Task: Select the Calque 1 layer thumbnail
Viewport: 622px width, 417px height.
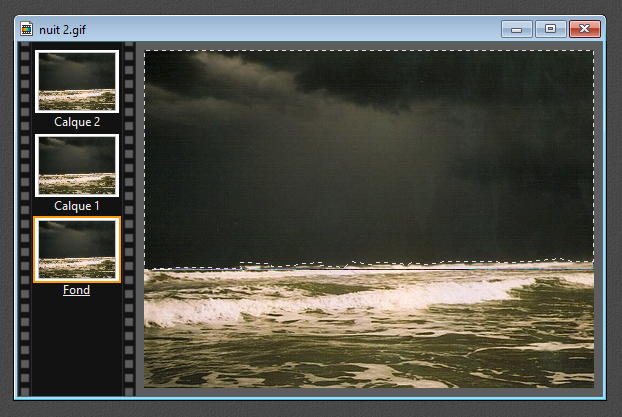Action: (x=77, y=165)
